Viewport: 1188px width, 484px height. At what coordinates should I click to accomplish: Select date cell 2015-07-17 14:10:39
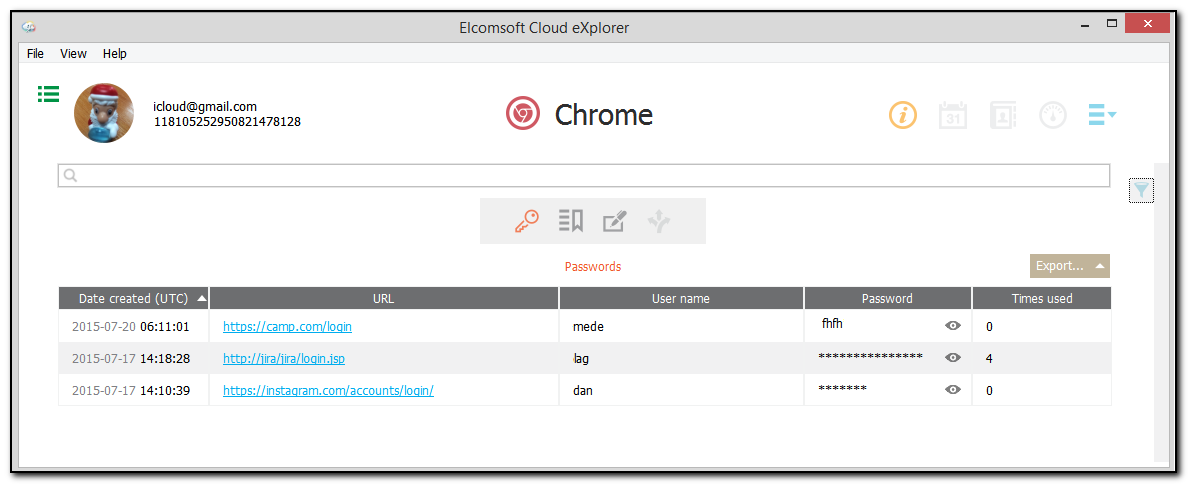[x=133, y=390]
